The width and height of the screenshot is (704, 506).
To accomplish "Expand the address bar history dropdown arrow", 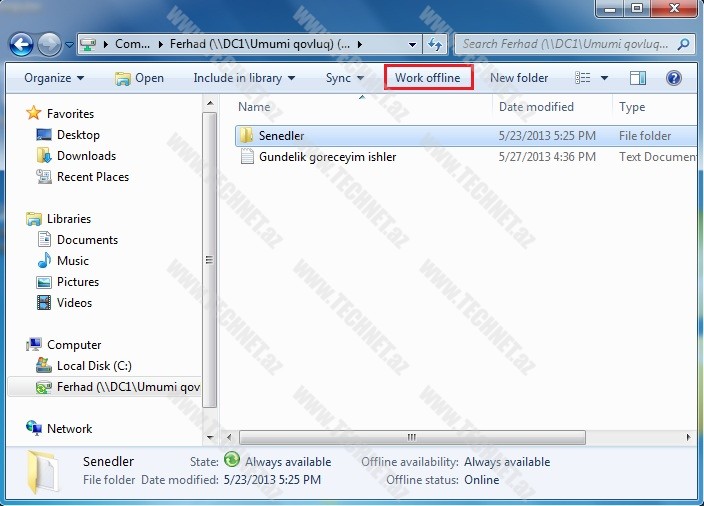I will tap(413, 44).
